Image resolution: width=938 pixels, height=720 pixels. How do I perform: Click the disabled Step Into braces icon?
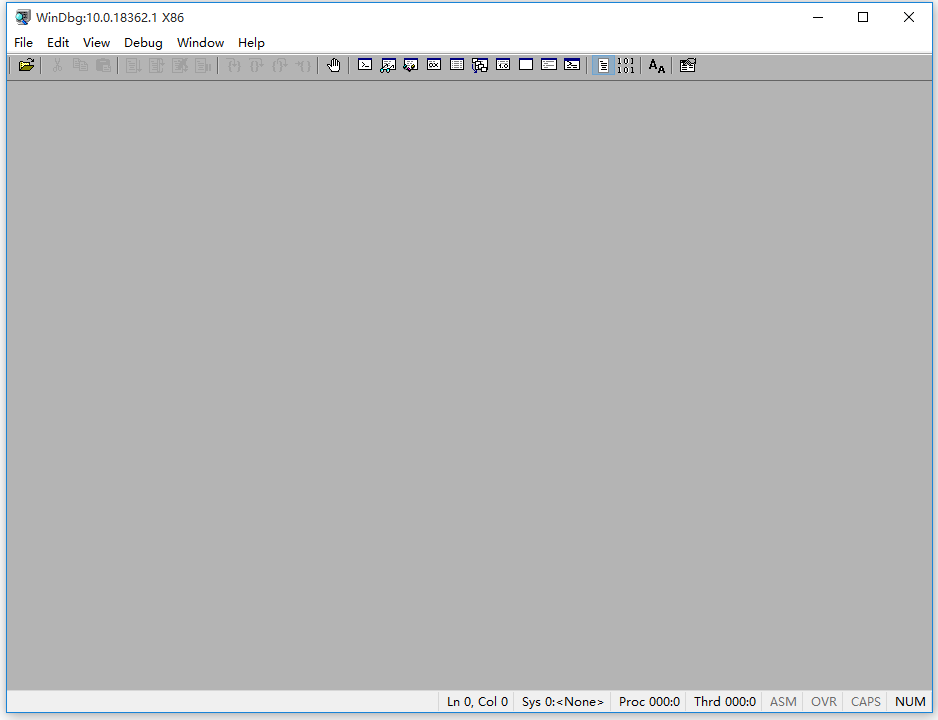pyautogui.click(x=234, y=65)
